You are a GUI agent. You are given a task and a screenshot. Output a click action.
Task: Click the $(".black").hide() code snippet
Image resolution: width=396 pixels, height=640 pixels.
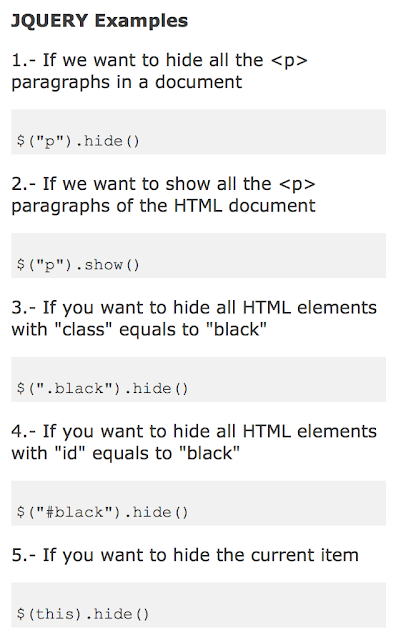(x=102, y=389)
